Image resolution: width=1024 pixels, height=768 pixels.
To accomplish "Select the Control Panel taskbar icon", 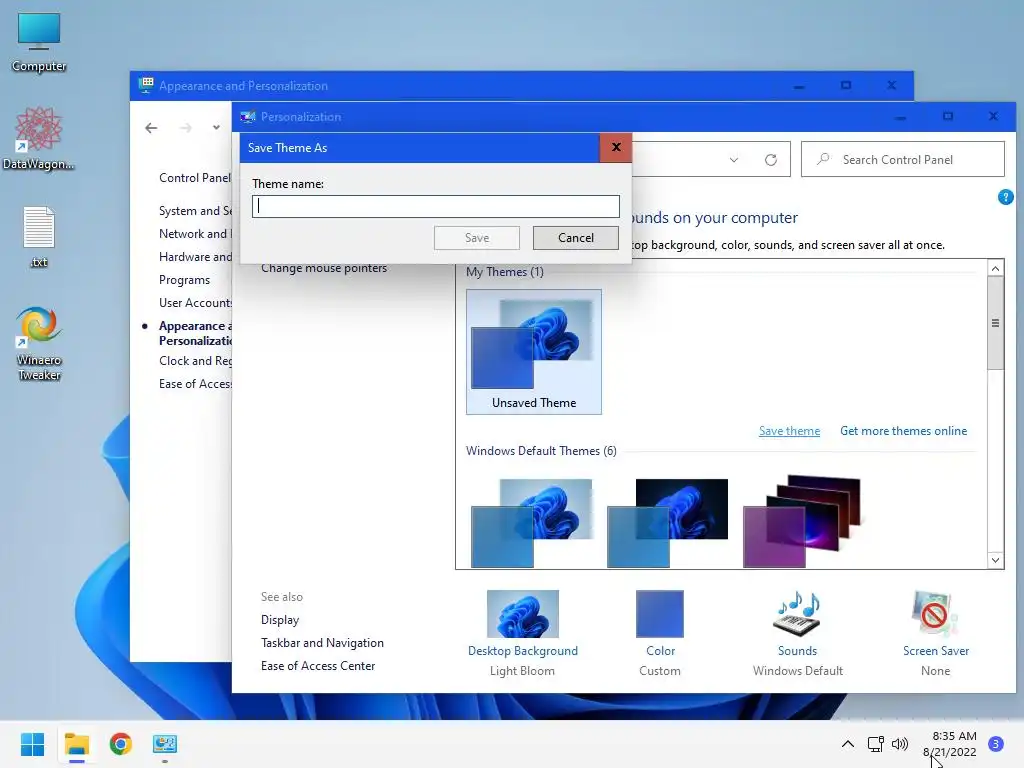I will click(165, 744).
